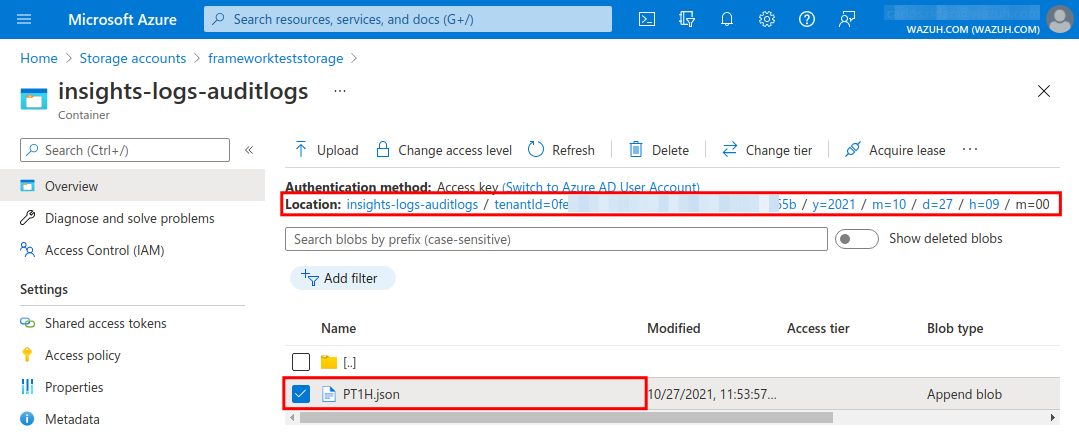
Task: Click the scrollbar right arrow
Action: pos(1053,417)
